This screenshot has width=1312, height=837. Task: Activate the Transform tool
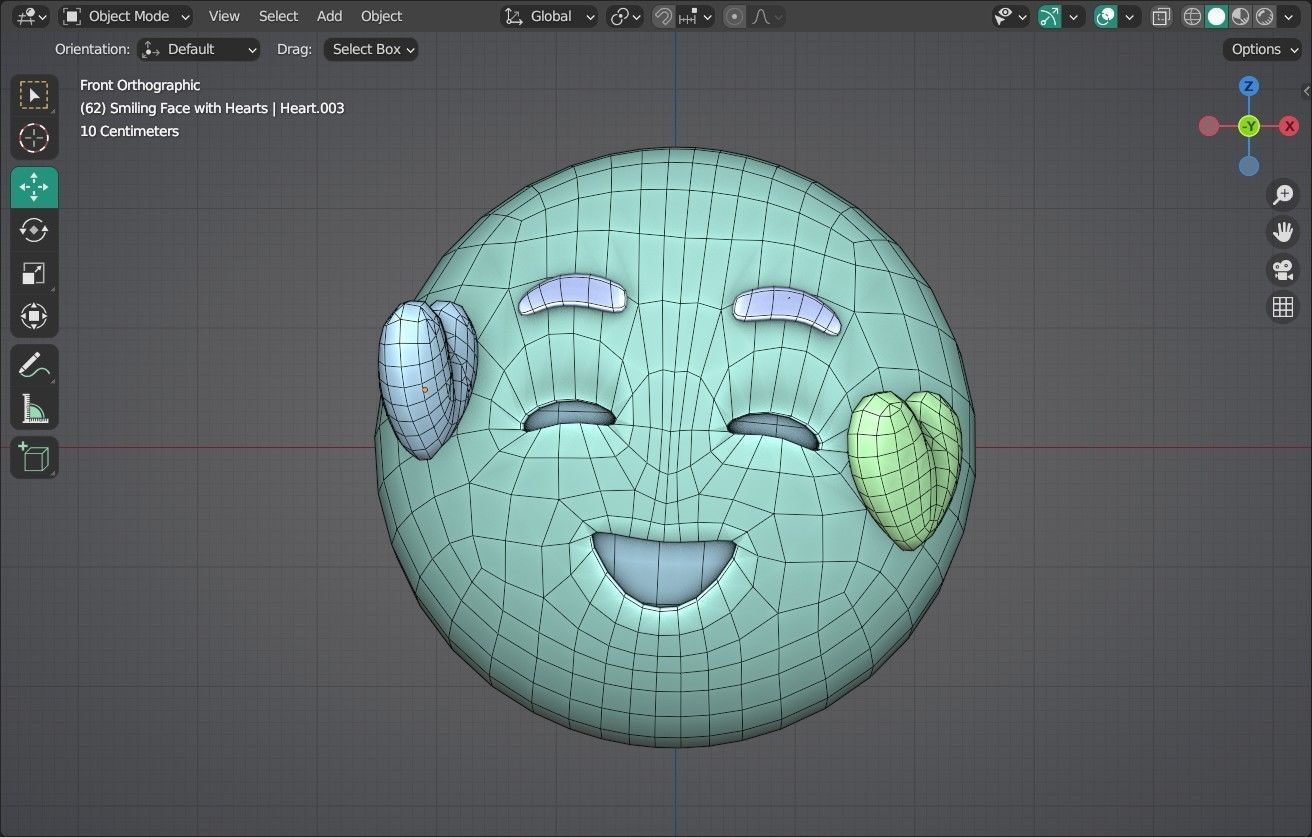pos(34,316)
